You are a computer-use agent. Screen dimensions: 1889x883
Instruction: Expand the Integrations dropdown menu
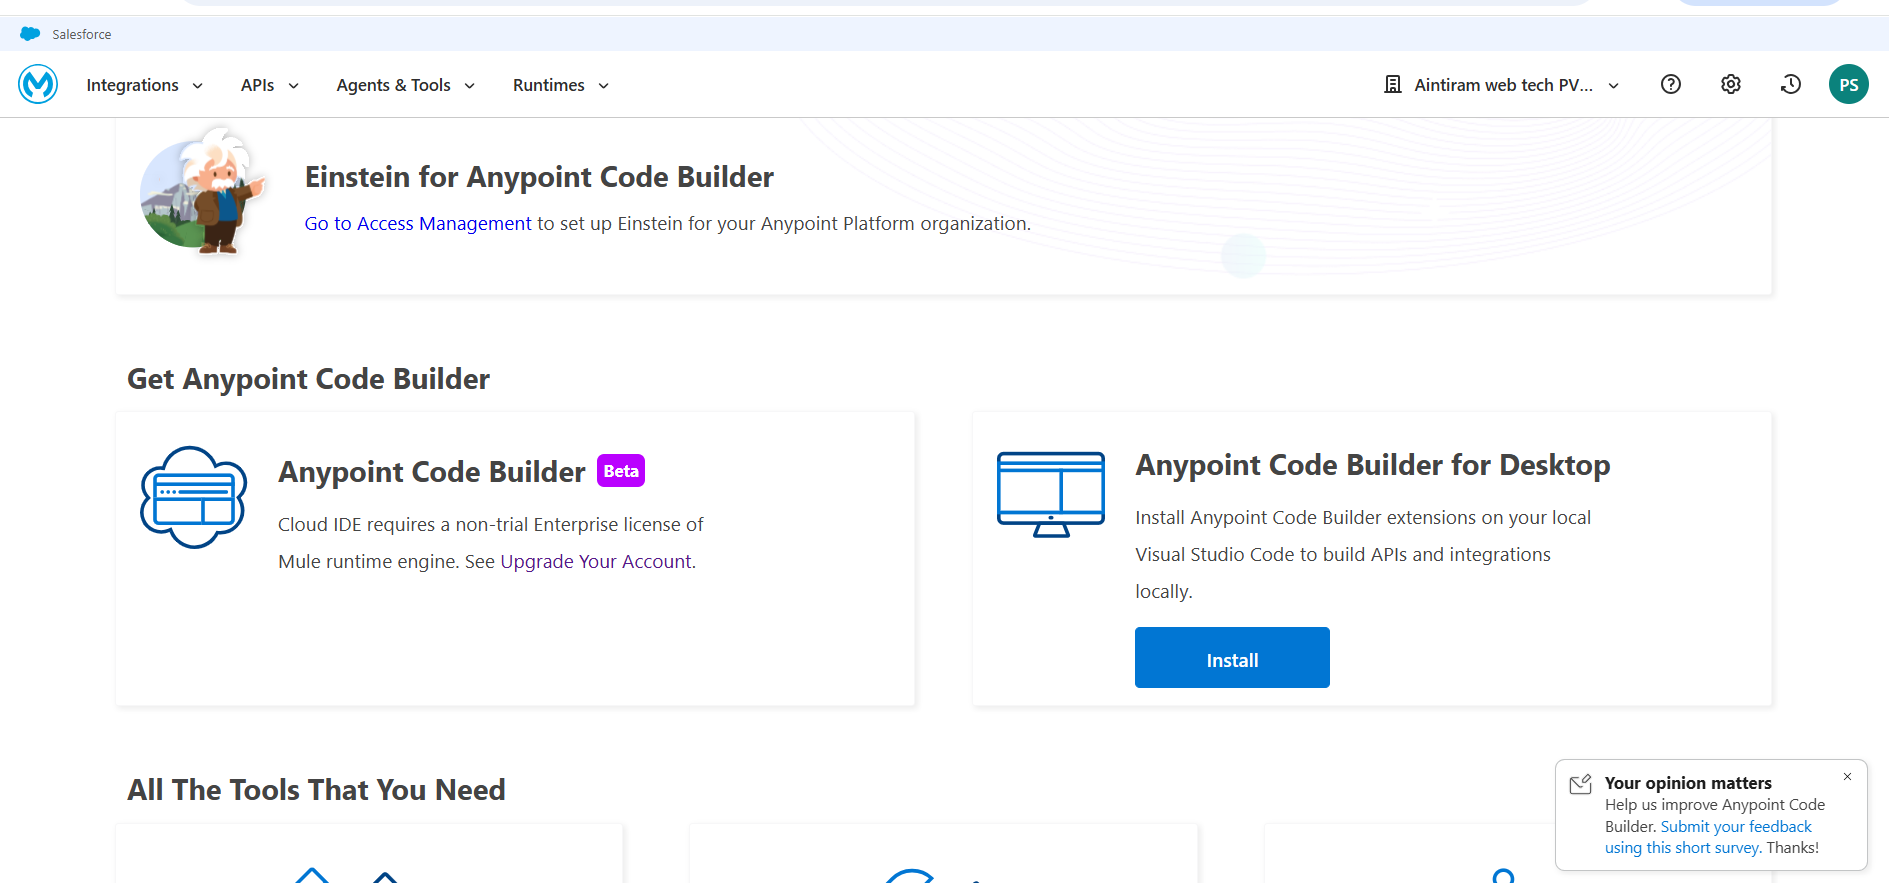point(145,86)
